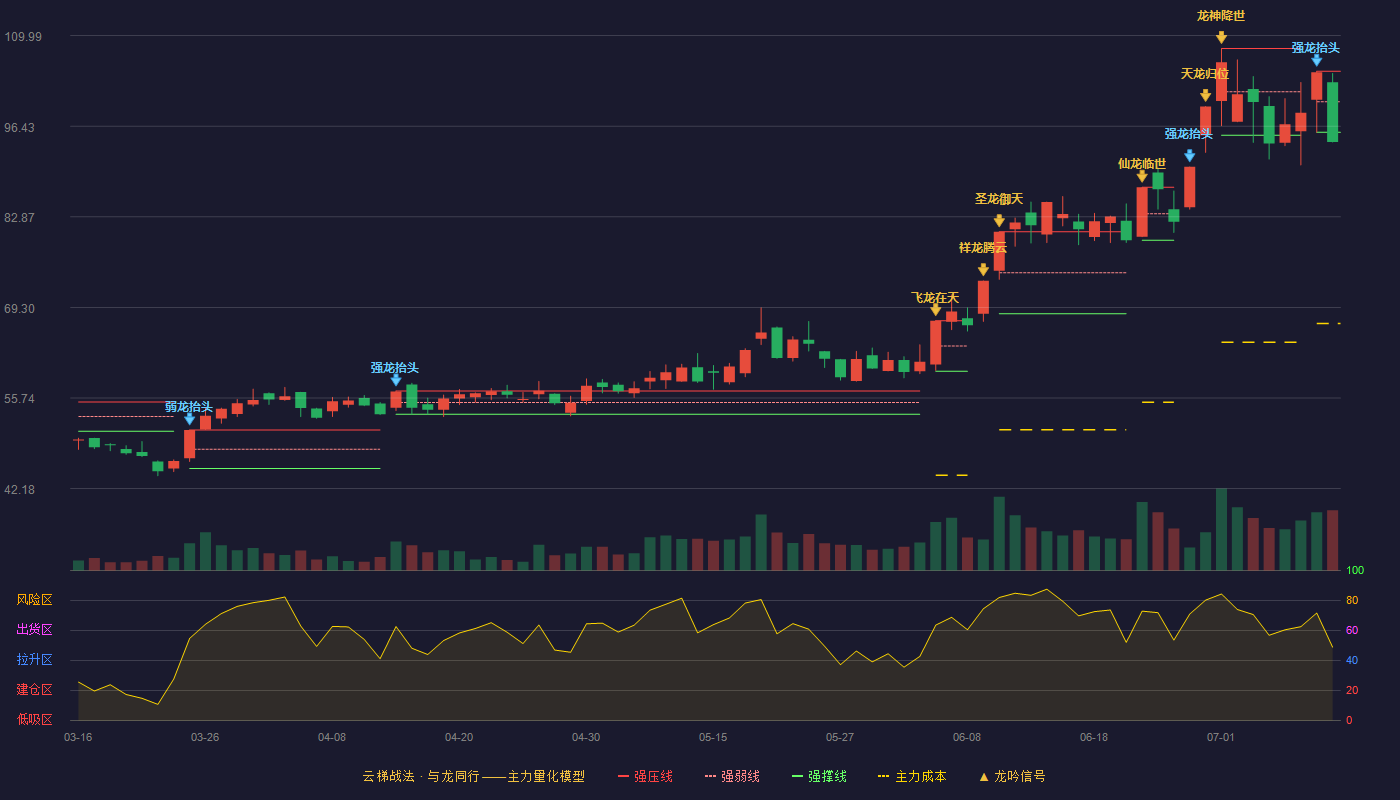Click the tallest volume bar near 07-01
The width and height of the screenshot is (1400, 800).
pyautogui.click(x=1221, y=529)
